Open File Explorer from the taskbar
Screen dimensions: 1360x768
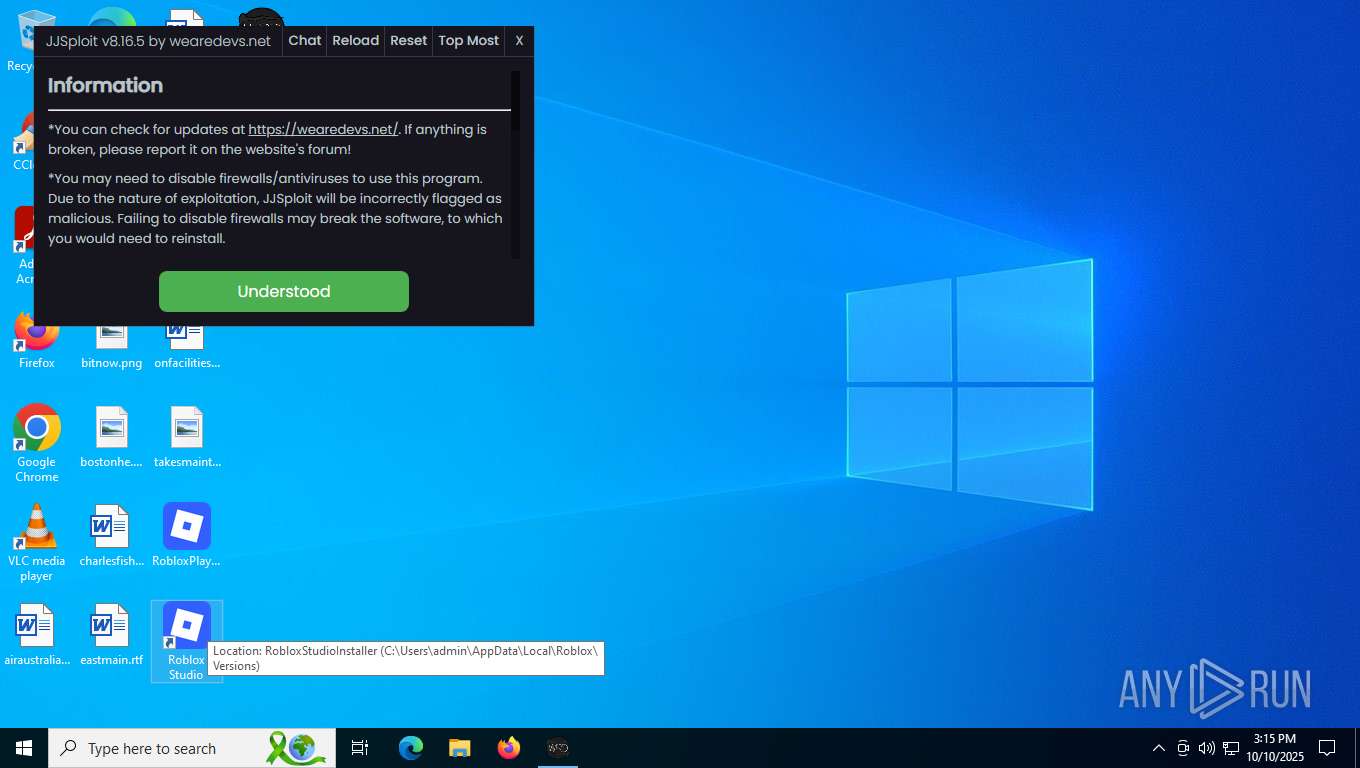pyautogui.click(x=459, y=748)
